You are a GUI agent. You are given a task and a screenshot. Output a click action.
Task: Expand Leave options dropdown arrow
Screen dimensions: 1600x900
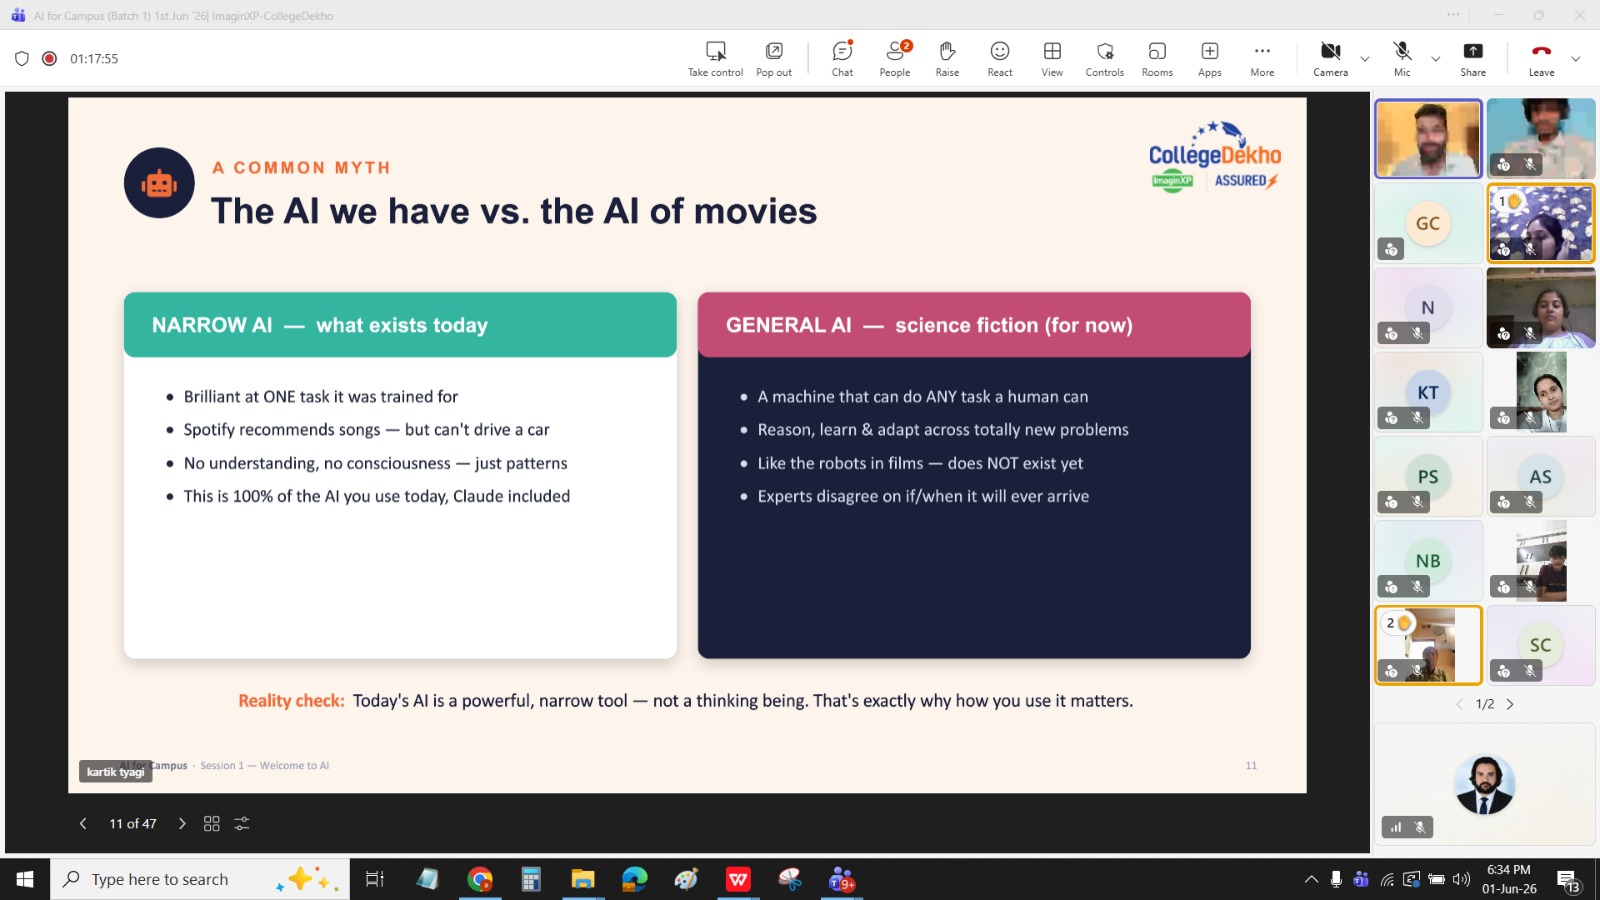click(1576, 59)
